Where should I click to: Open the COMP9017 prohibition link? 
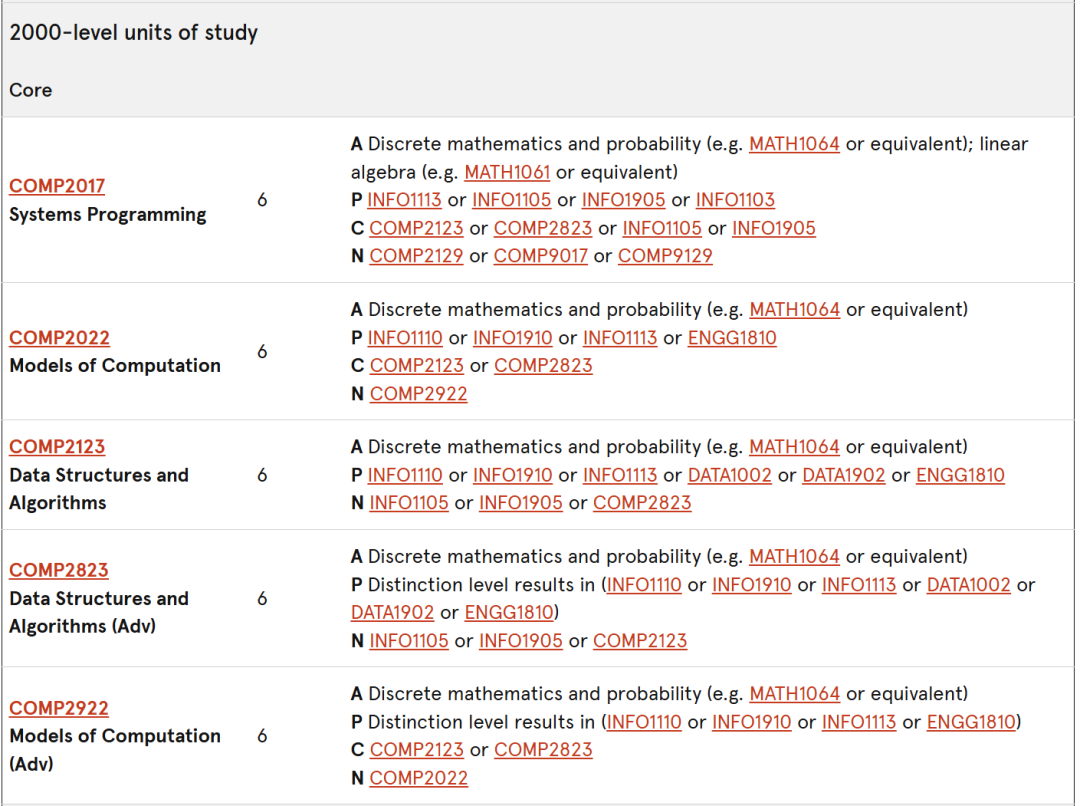tap(541, 256)
